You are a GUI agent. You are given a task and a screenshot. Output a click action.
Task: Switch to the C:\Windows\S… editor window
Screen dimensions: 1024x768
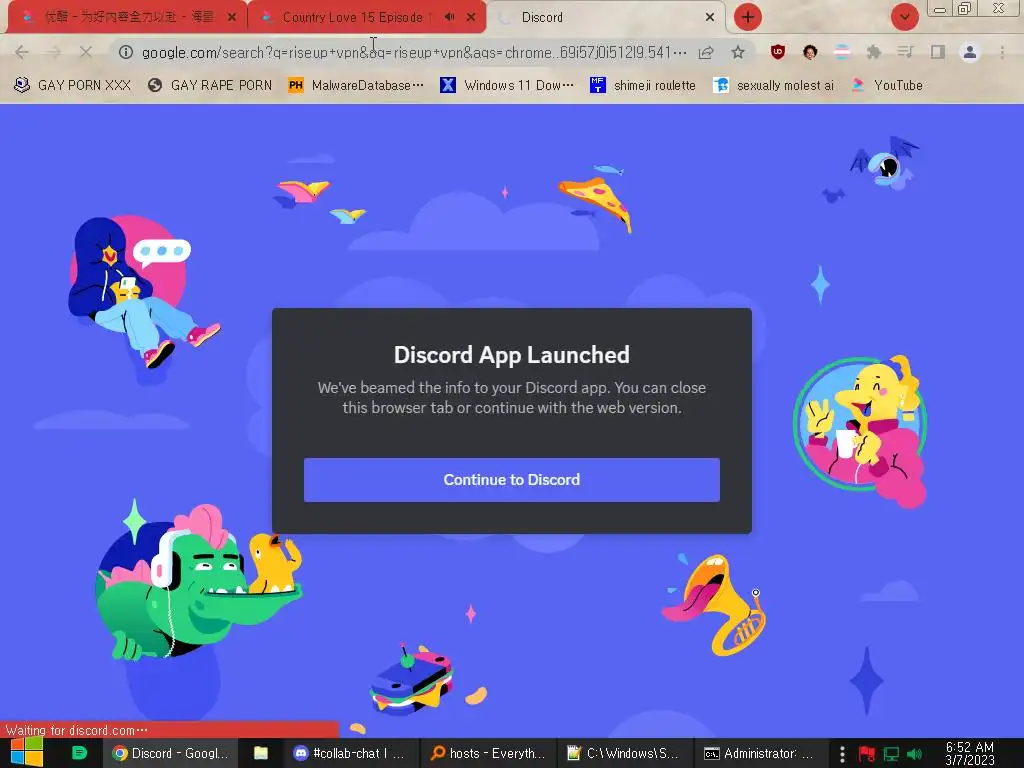click(622, 753)
